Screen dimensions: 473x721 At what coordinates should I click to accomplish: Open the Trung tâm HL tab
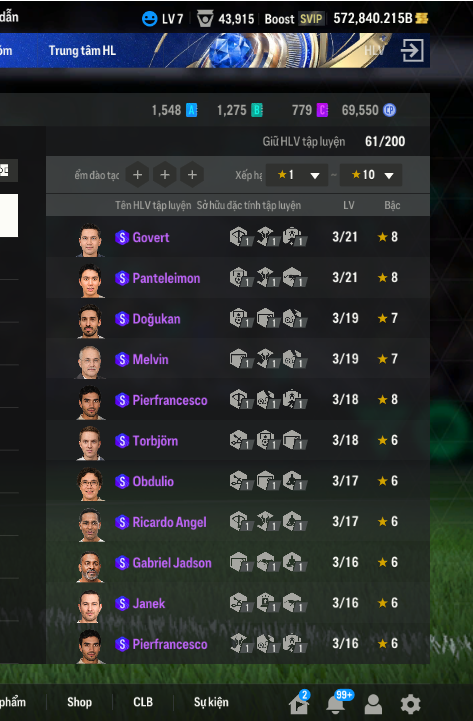point(82,51)
